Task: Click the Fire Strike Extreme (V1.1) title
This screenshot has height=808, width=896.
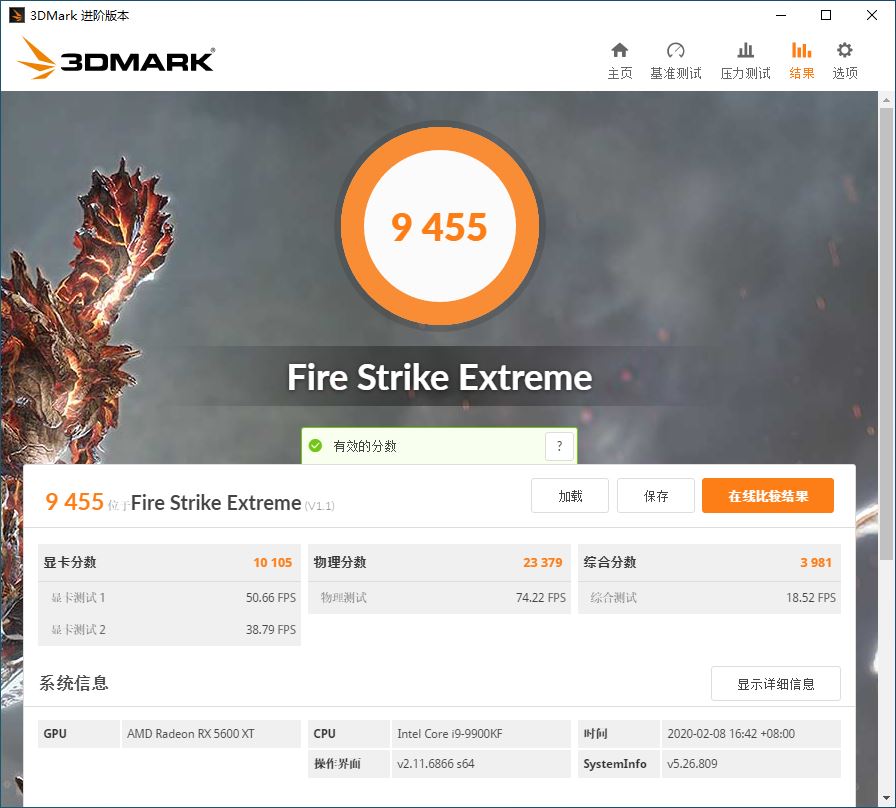Action: coord(218,502)
